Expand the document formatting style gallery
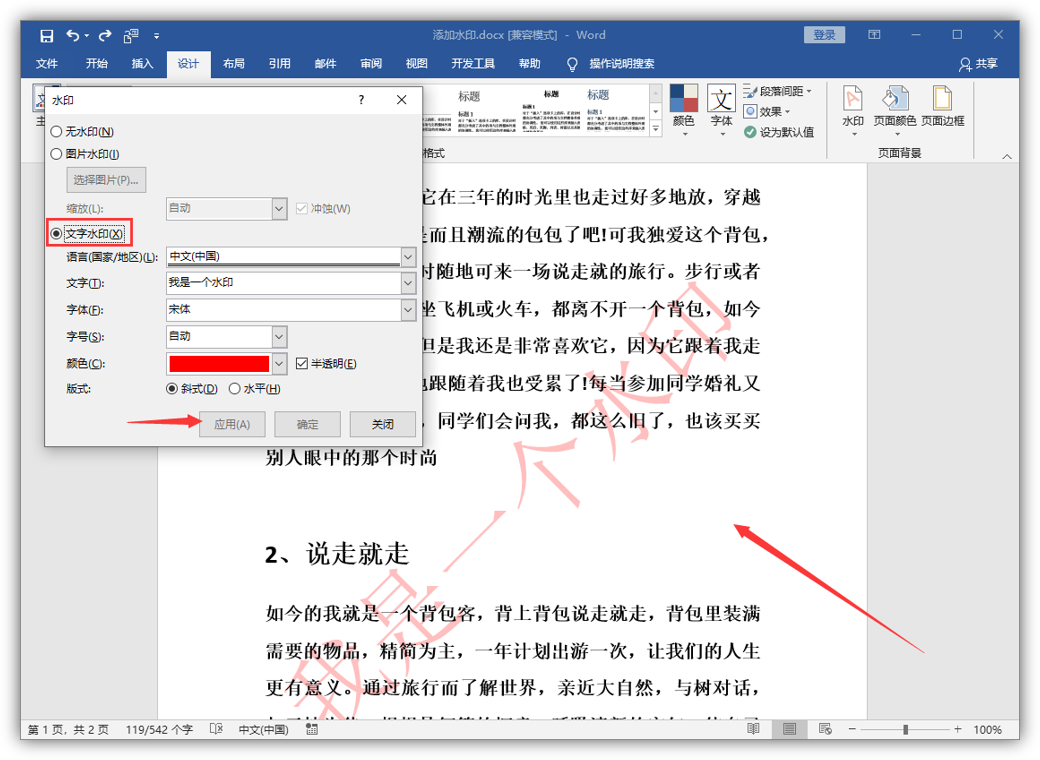The height and width of the screenshot is (760, 1040). coord(655,129)
